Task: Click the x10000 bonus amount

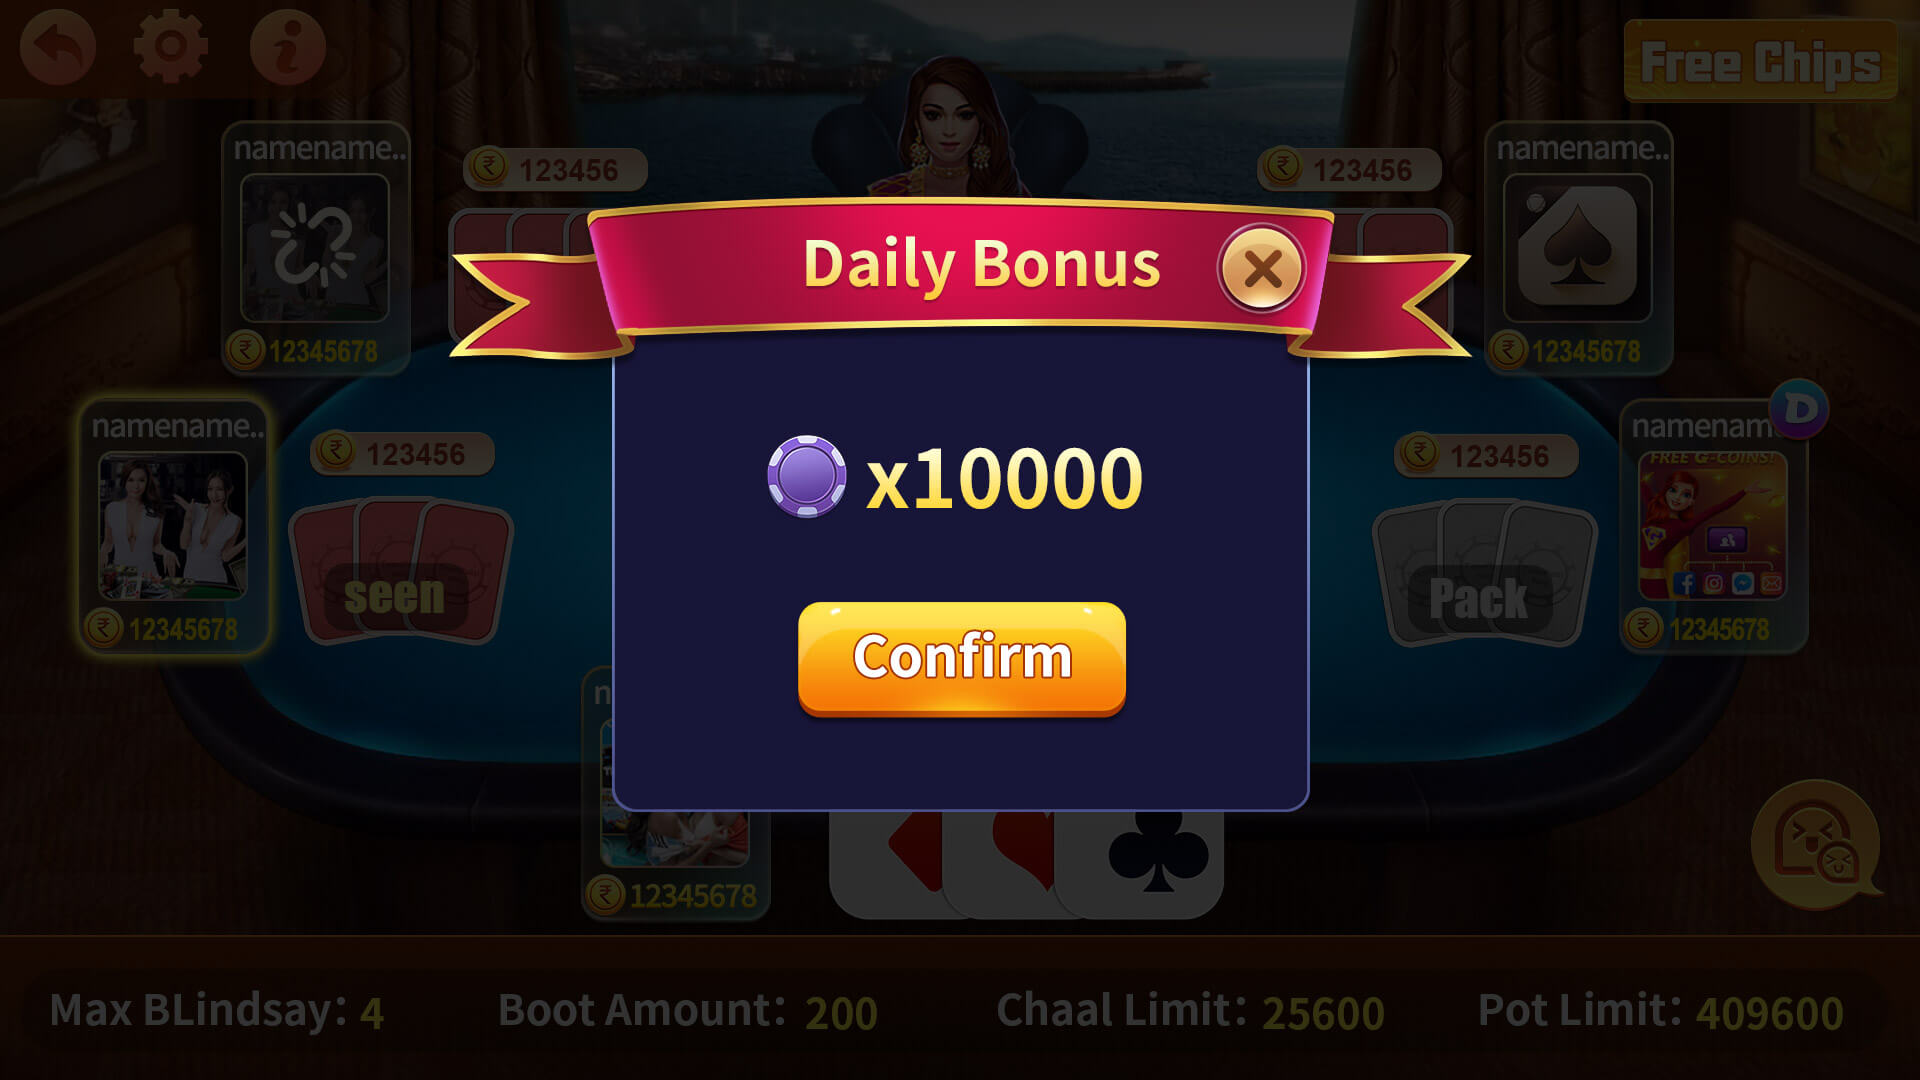Action: click(1004, 478)
